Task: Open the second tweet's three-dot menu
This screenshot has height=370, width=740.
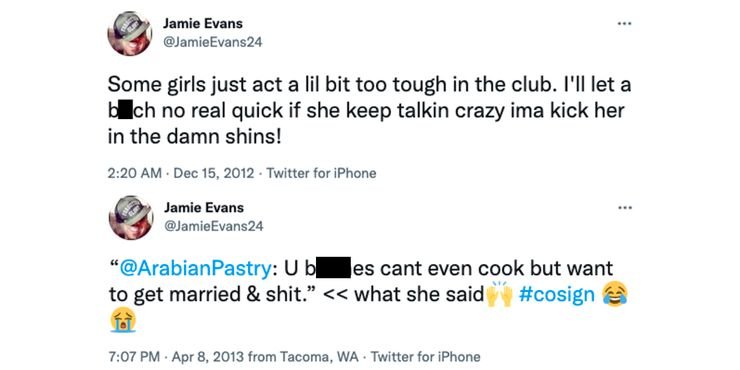Action: point(624,207)
